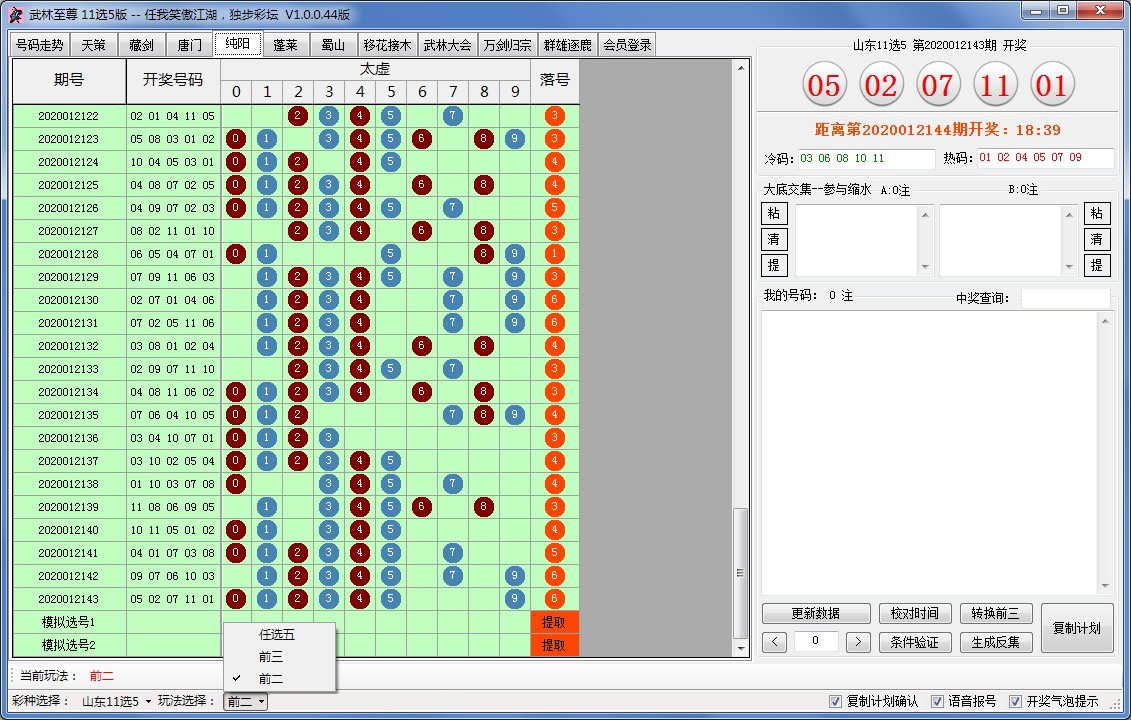Image resolution: width=1131 pixels, height=720 pixels.
Task: Switch to the 号码走势 tab
Action: click(x=41, y=44)
